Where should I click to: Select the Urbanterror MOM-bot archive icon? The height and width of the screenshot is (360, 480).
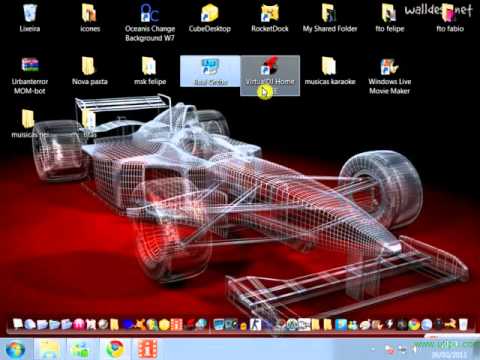(x=30, y=76)
